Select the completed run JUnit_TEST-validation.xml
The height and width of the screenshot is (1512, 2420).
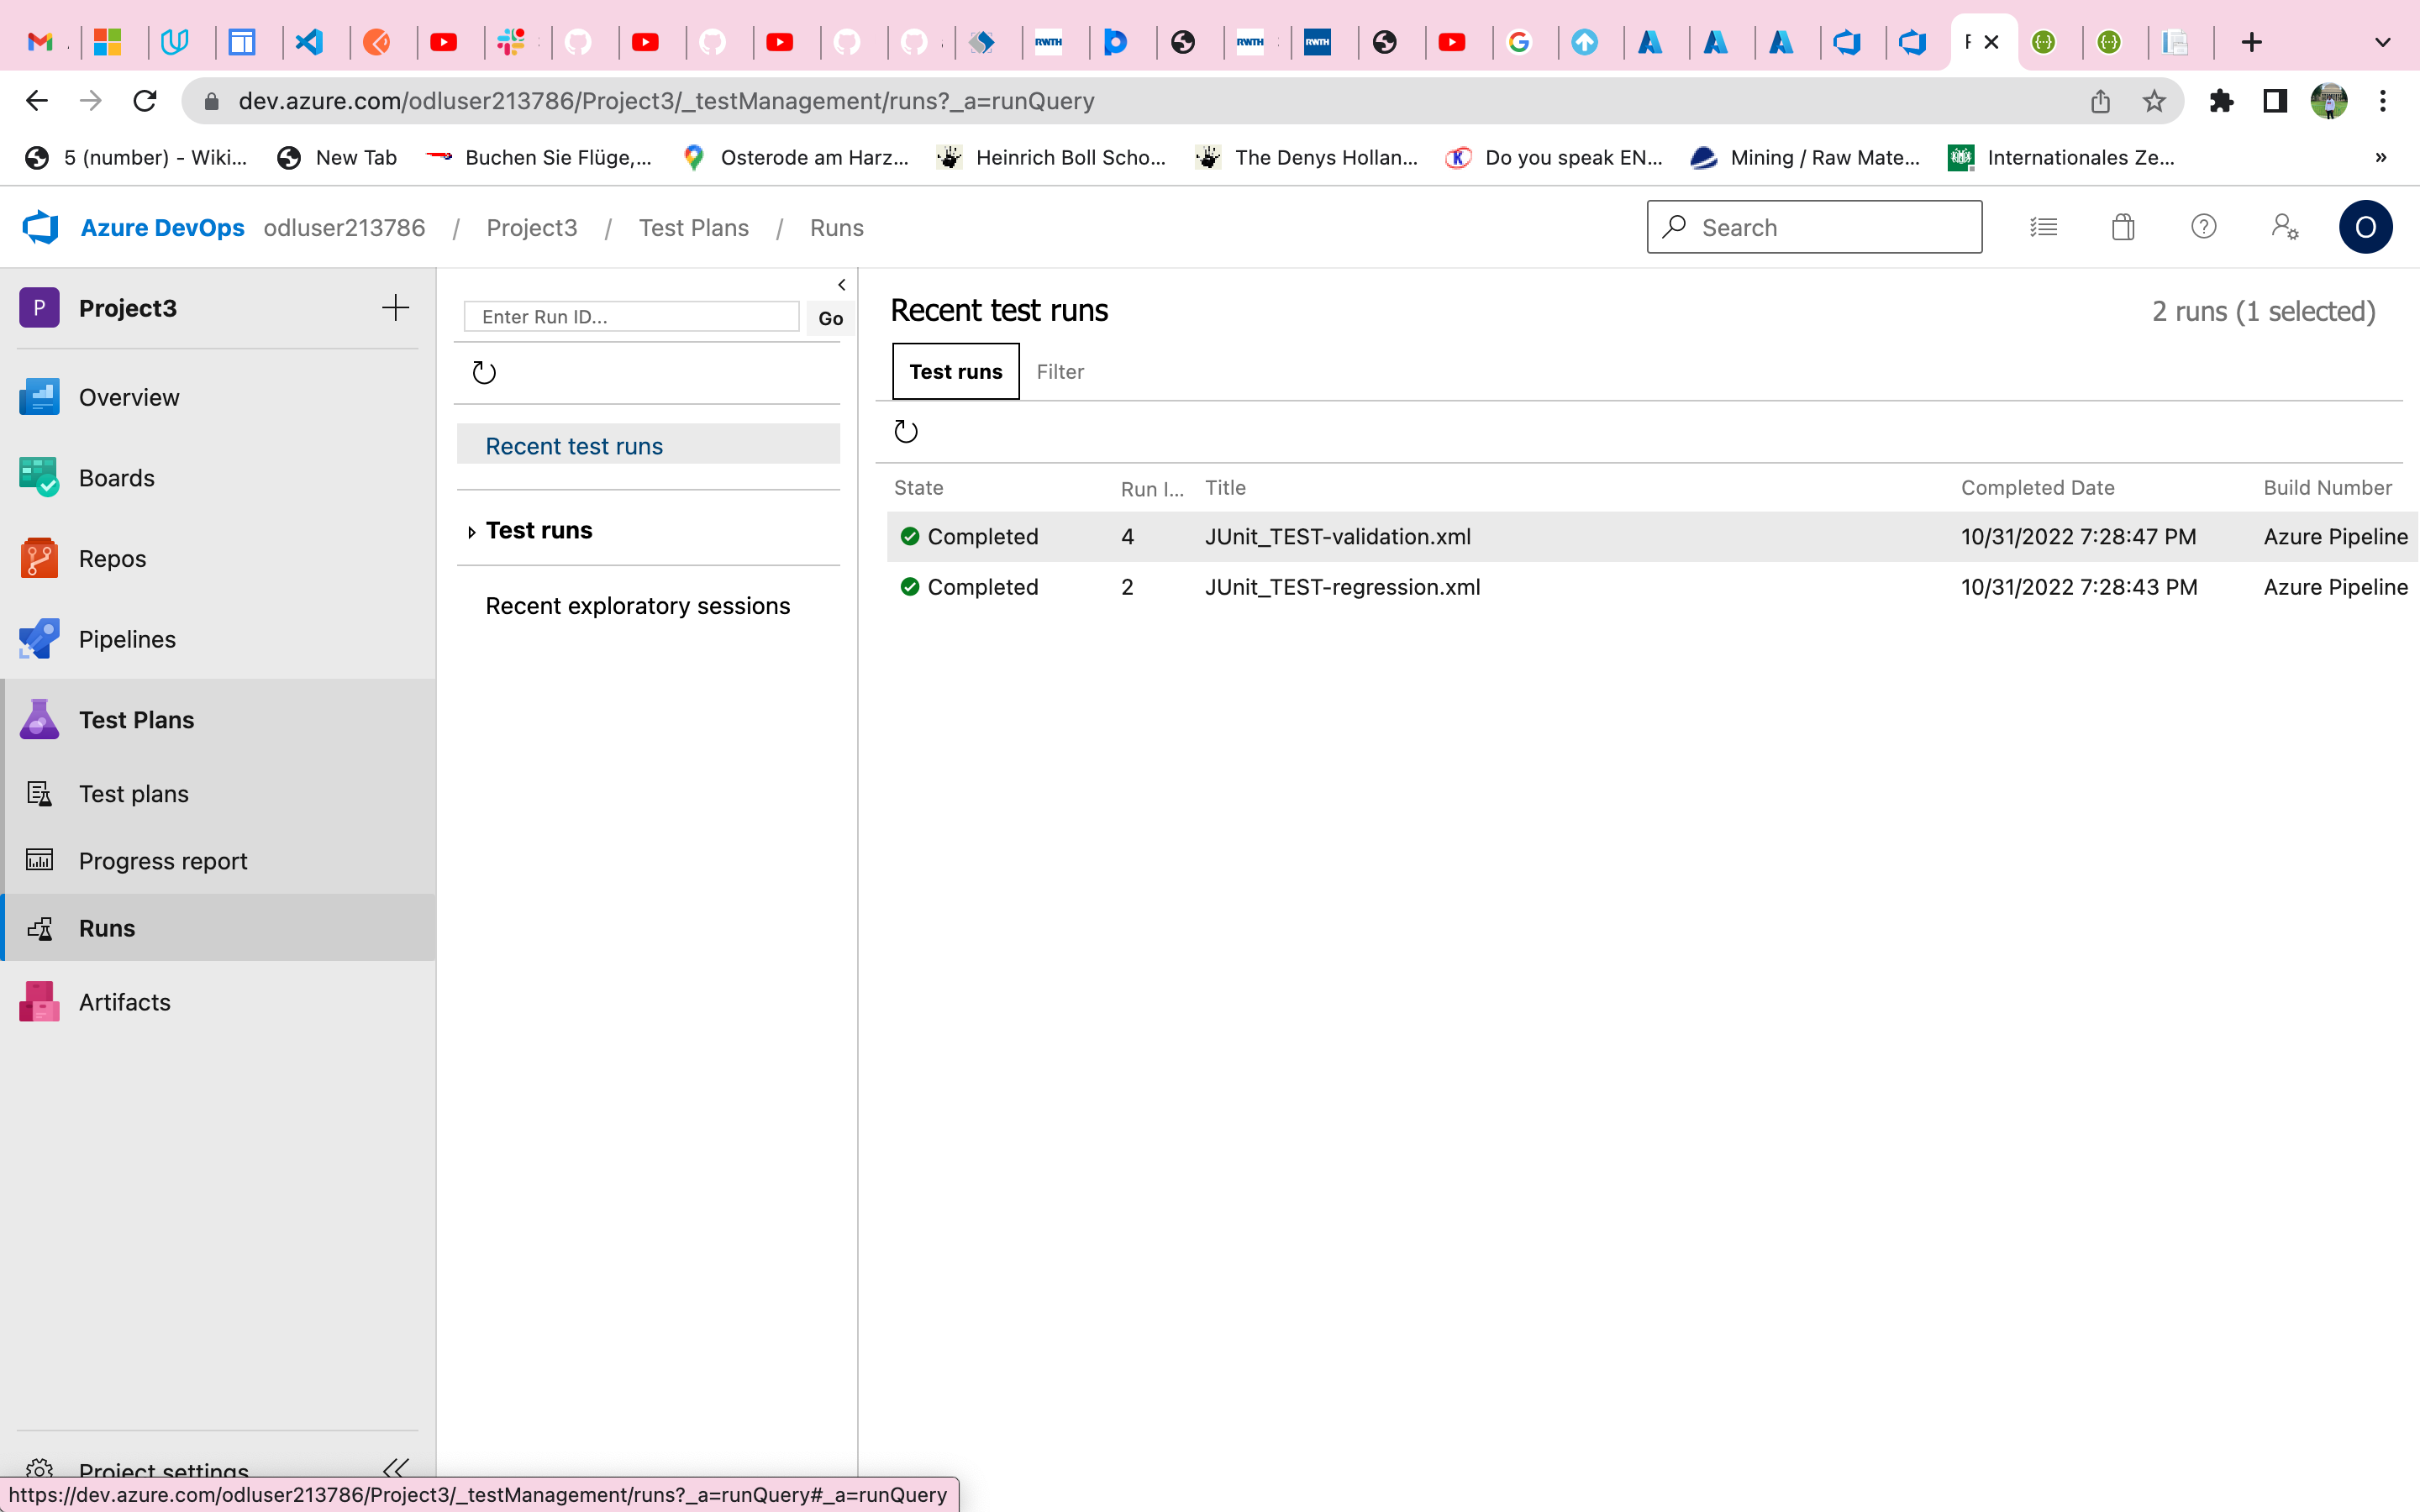click(1337, 536)
